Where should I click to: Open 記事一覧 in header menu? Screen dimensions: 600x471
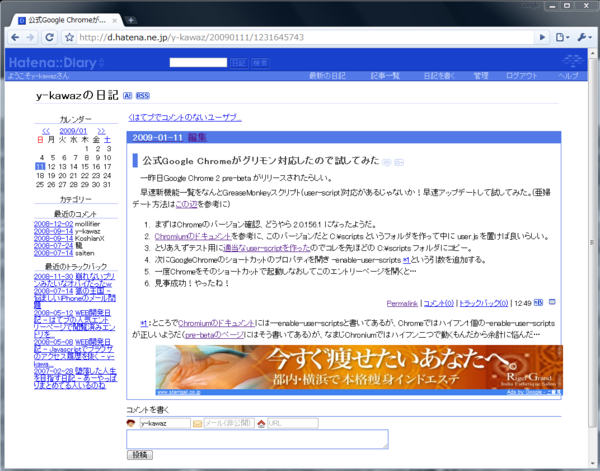pyautogui.click(x=385, y=76)
